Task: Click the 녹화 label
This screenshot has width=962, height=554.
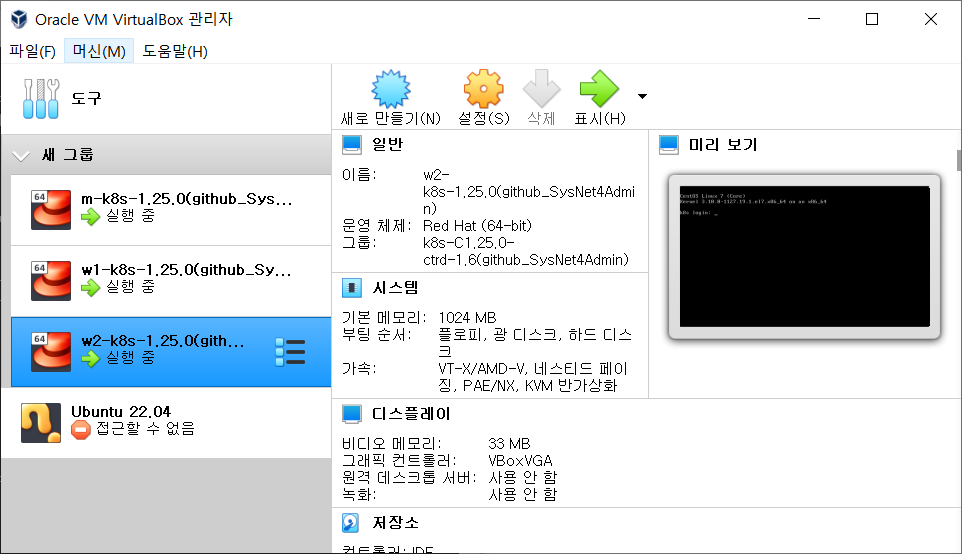Action: coord(359,494)
